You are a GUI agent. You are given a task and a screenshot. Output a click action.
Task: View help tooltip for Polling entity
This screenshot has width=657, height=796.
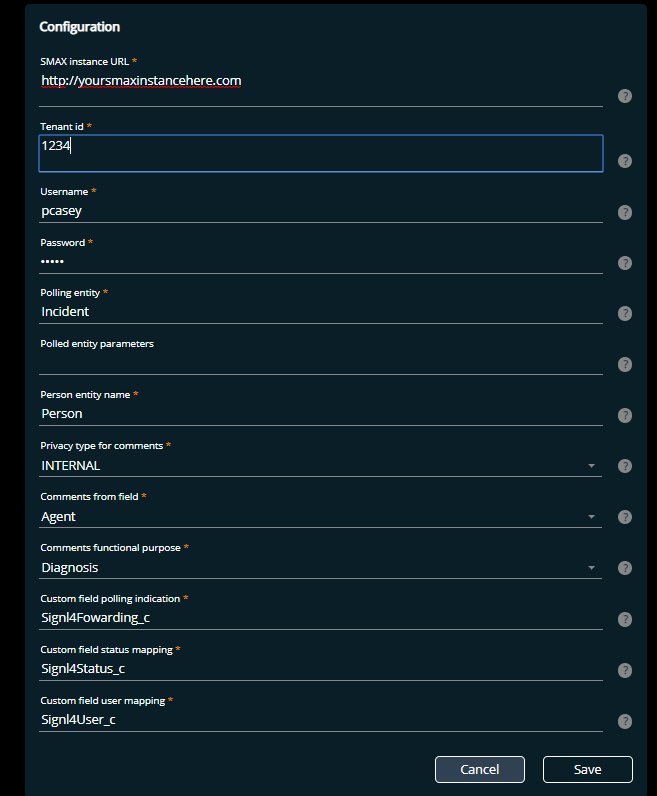point(625,313)
